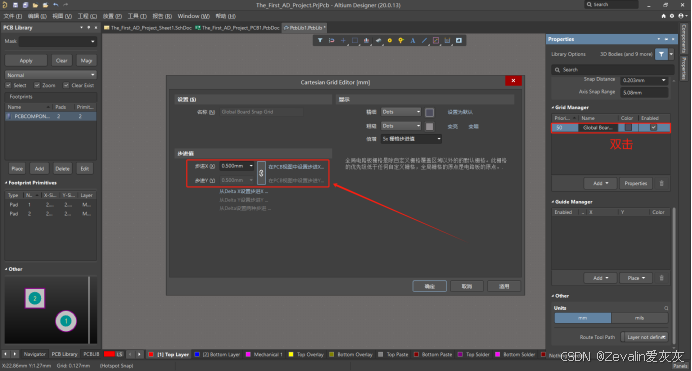Open the Route Tool Path layer dropdown
Image resolution: width=692 pixels, height=371 pixels.
tap(645, 337)
